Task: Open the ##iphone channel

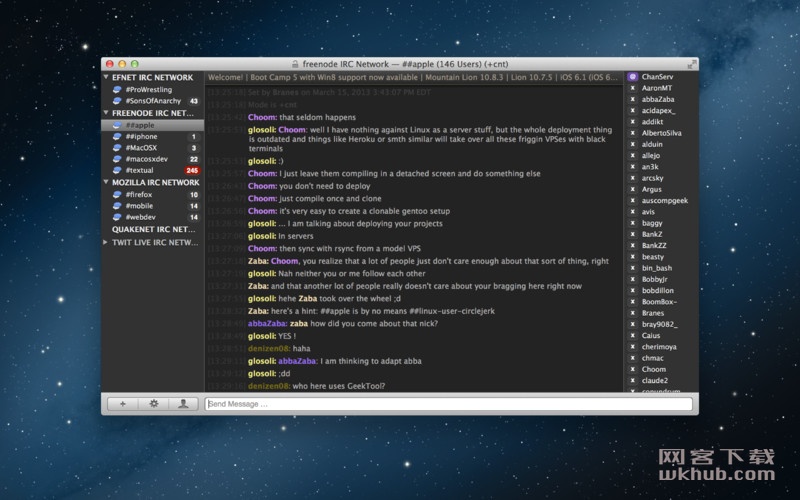Action: coord(153,136)
